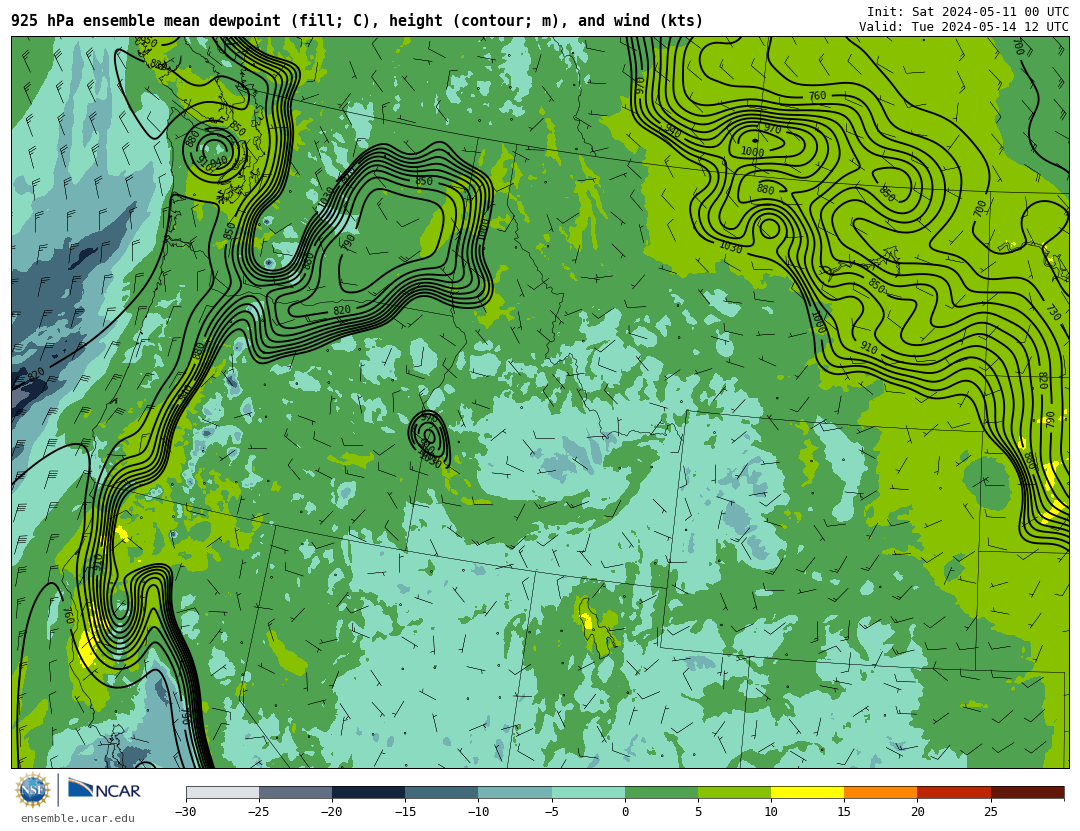Screen dimensions: 1080x831
Task: Click the colorbar tick label 0
Action: (x=625, y=812)
